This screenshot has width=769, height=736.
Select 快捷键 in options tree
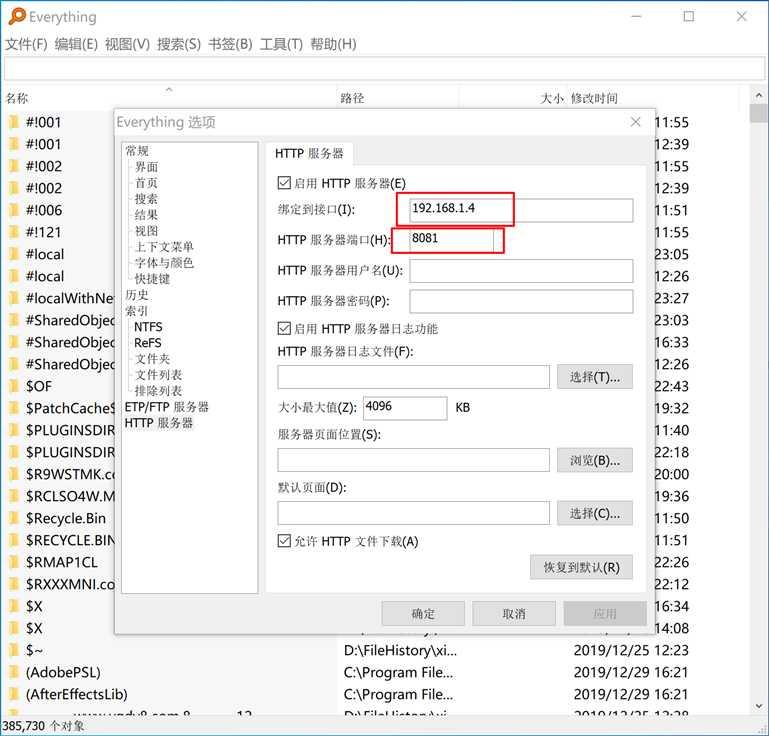(x=153, y=279)
